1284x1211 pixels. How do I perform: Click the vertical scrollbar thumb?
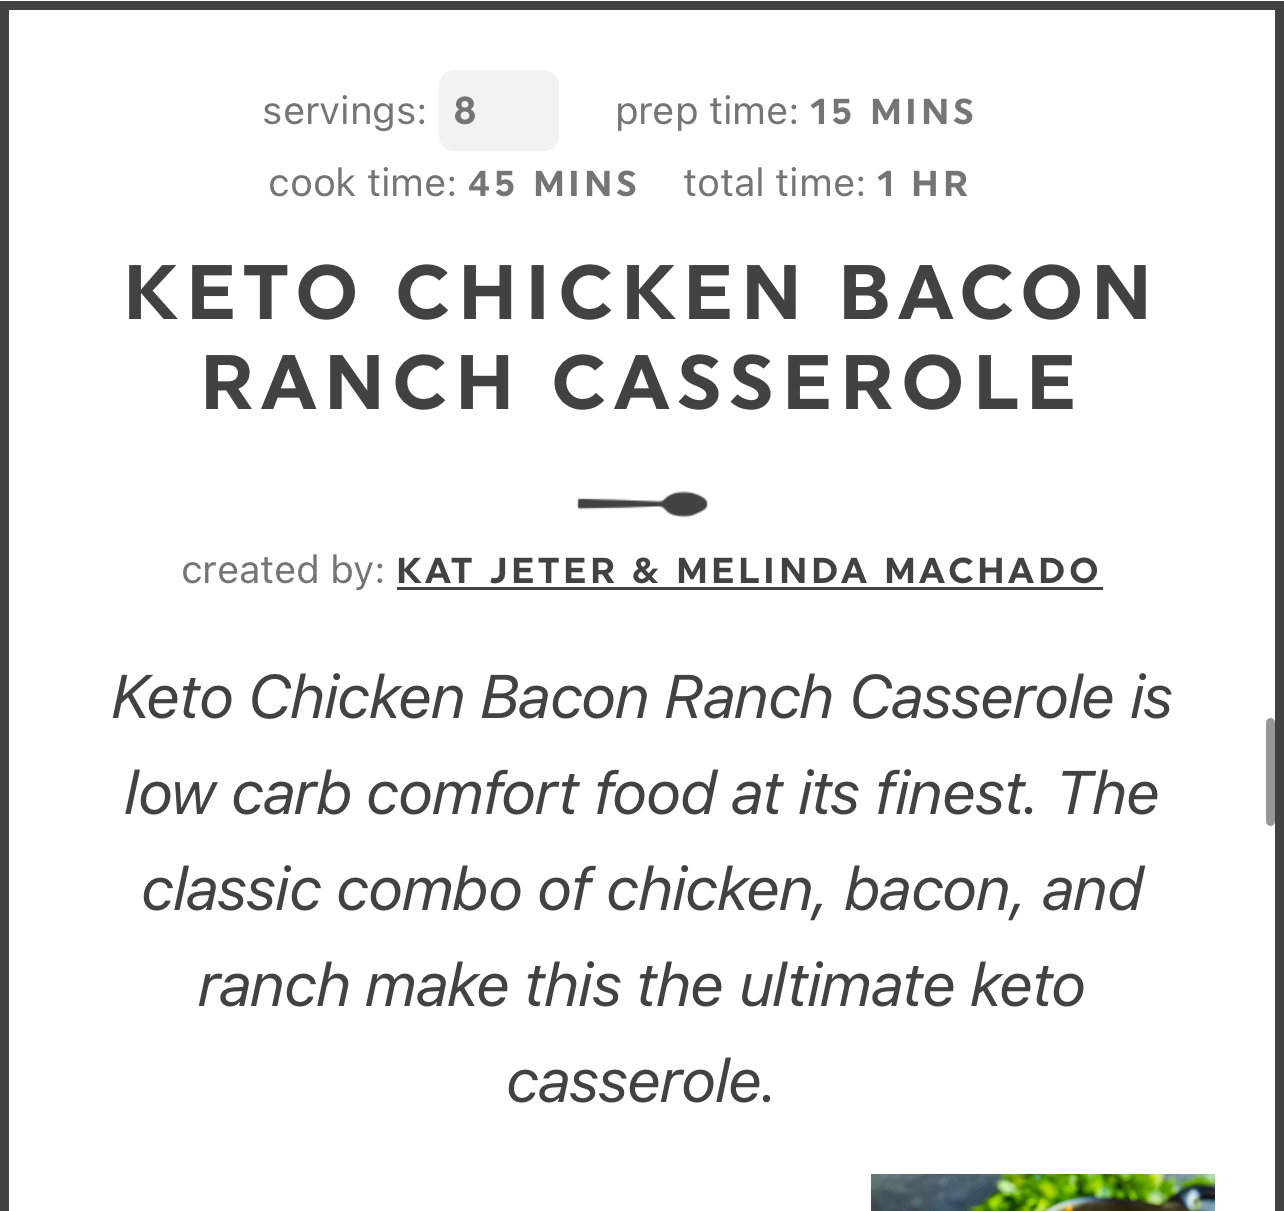point(1271,771)
